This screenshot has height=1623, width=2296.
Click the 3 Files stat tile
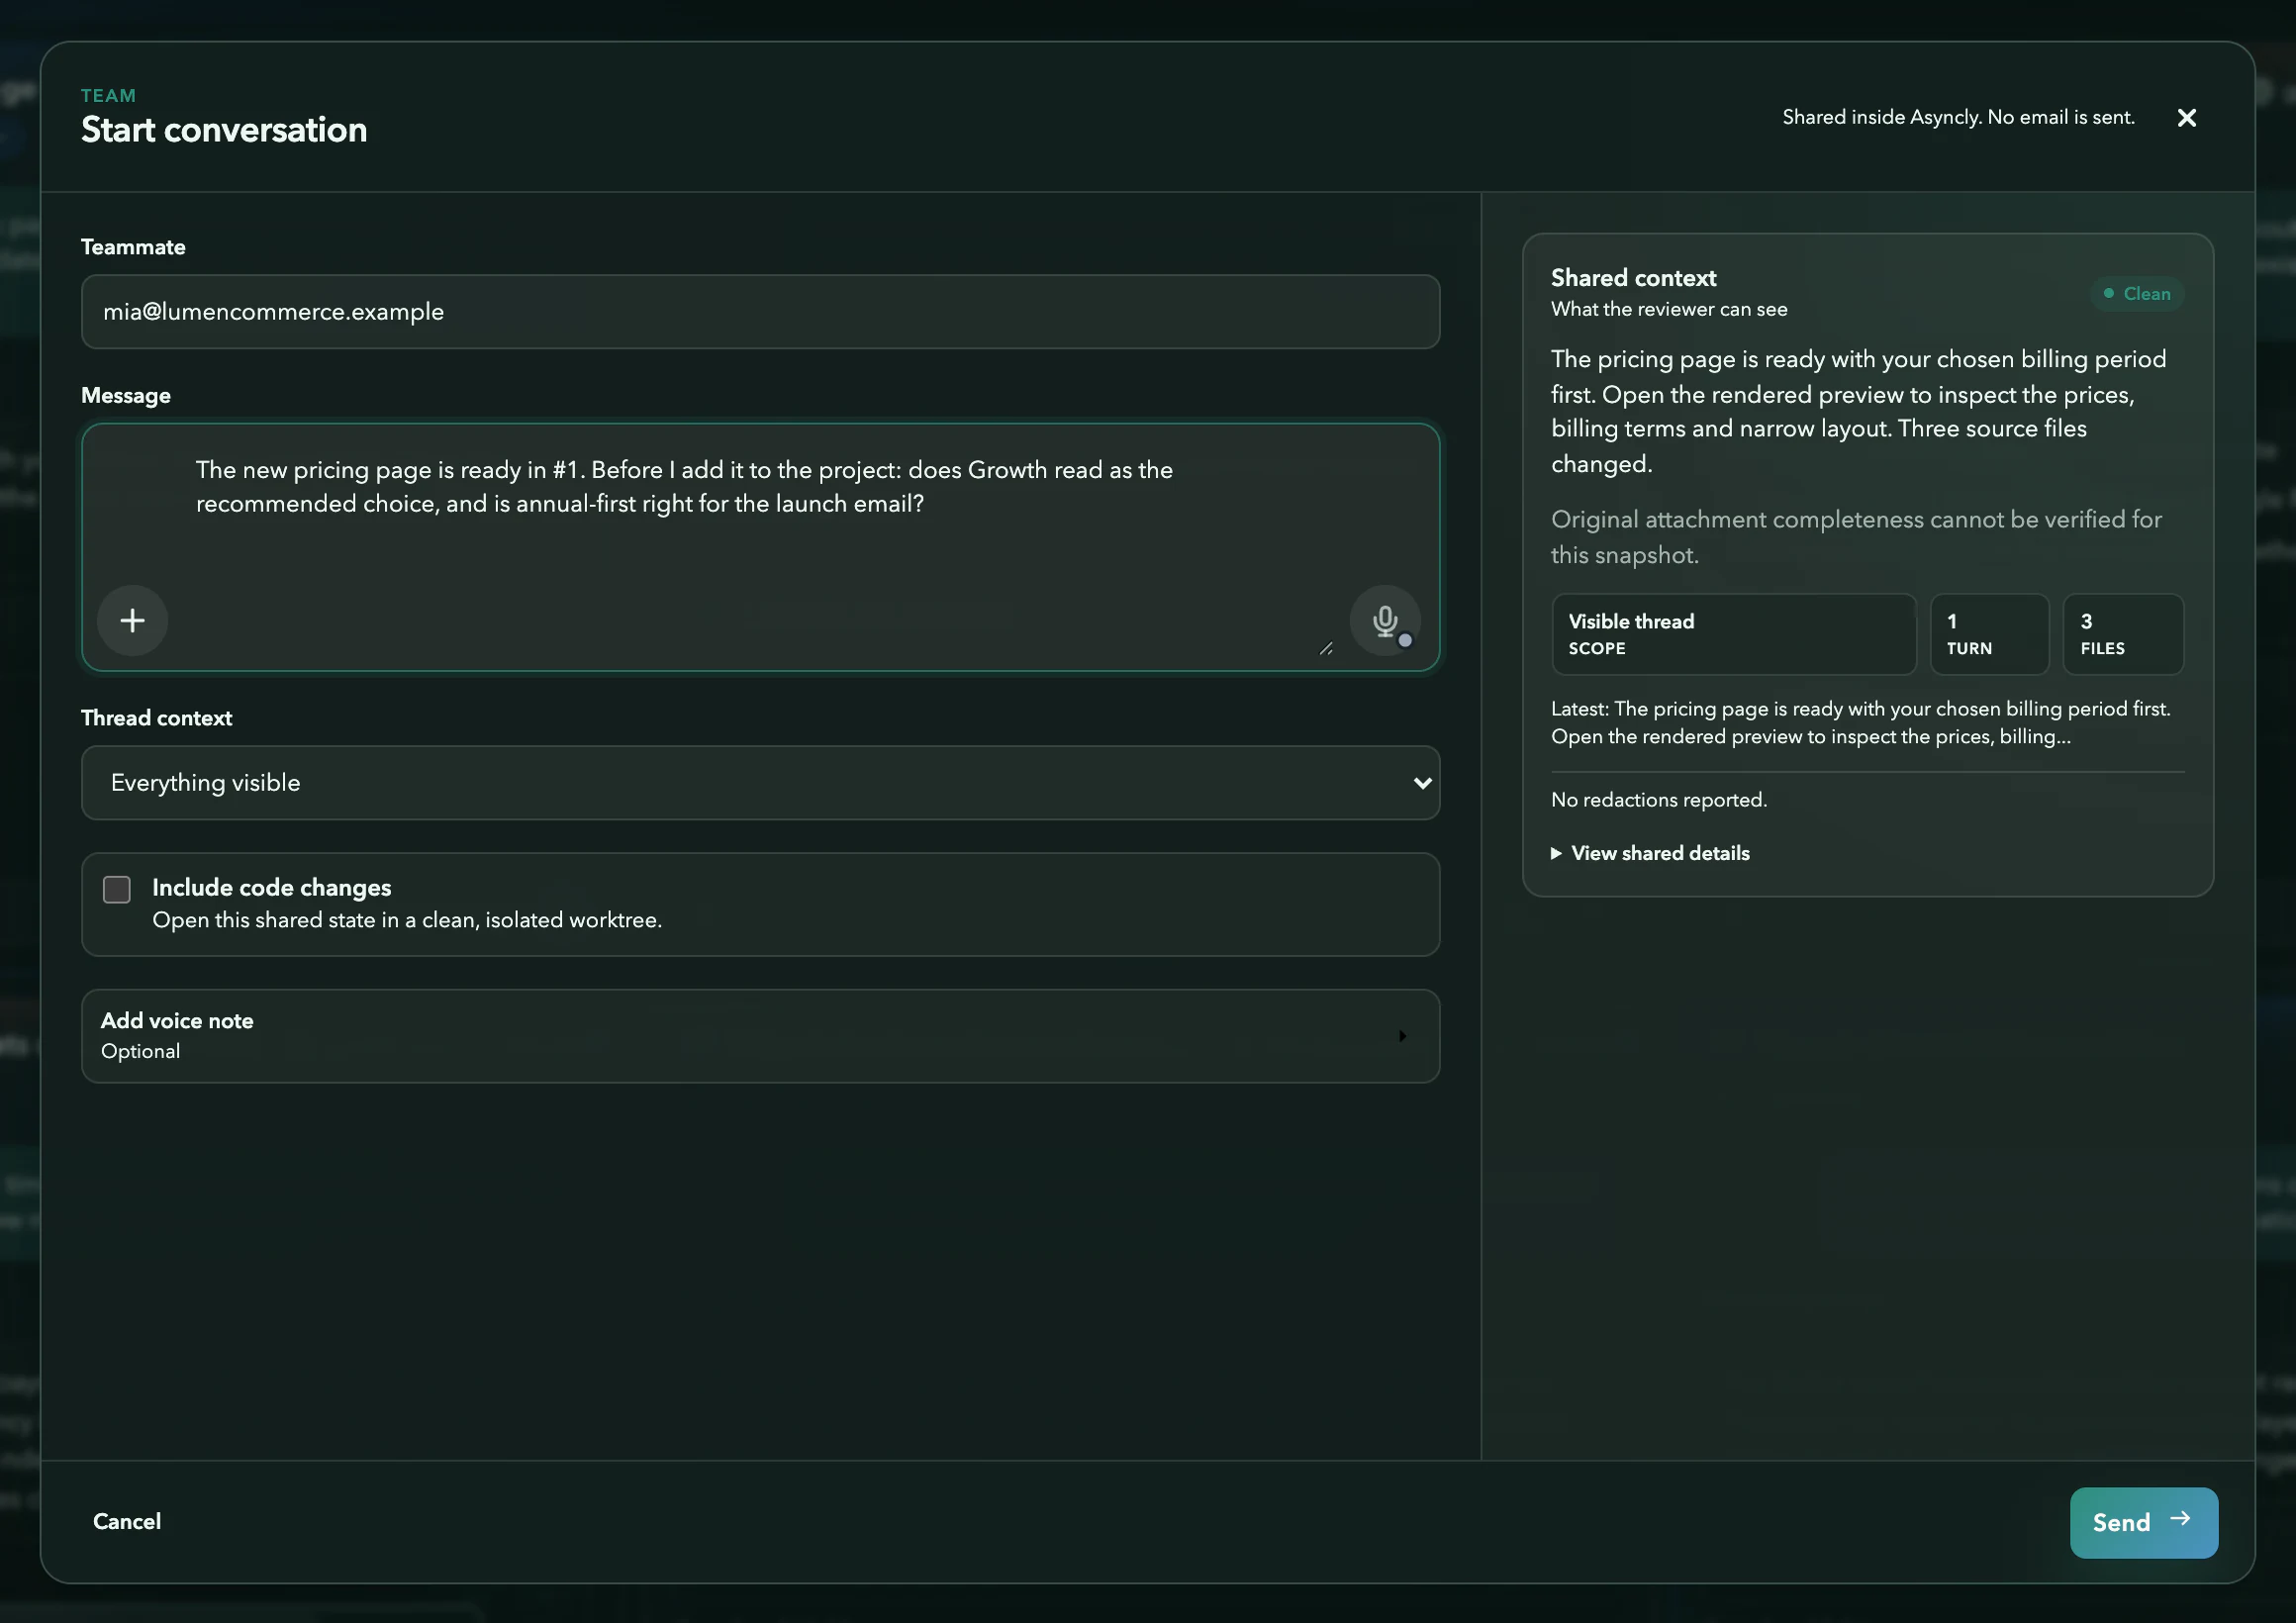click(x=2123, y=635)
